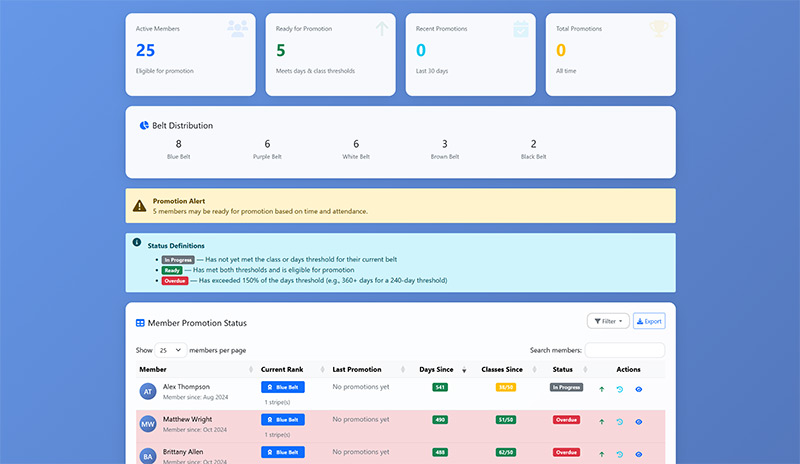Expand the members per page selector

pyautogui.click(x=170, y=350)
